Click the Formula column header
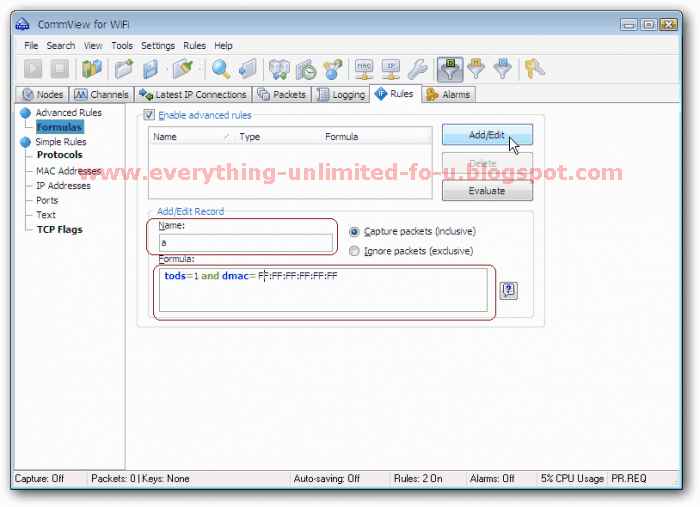 coord(376,137)
